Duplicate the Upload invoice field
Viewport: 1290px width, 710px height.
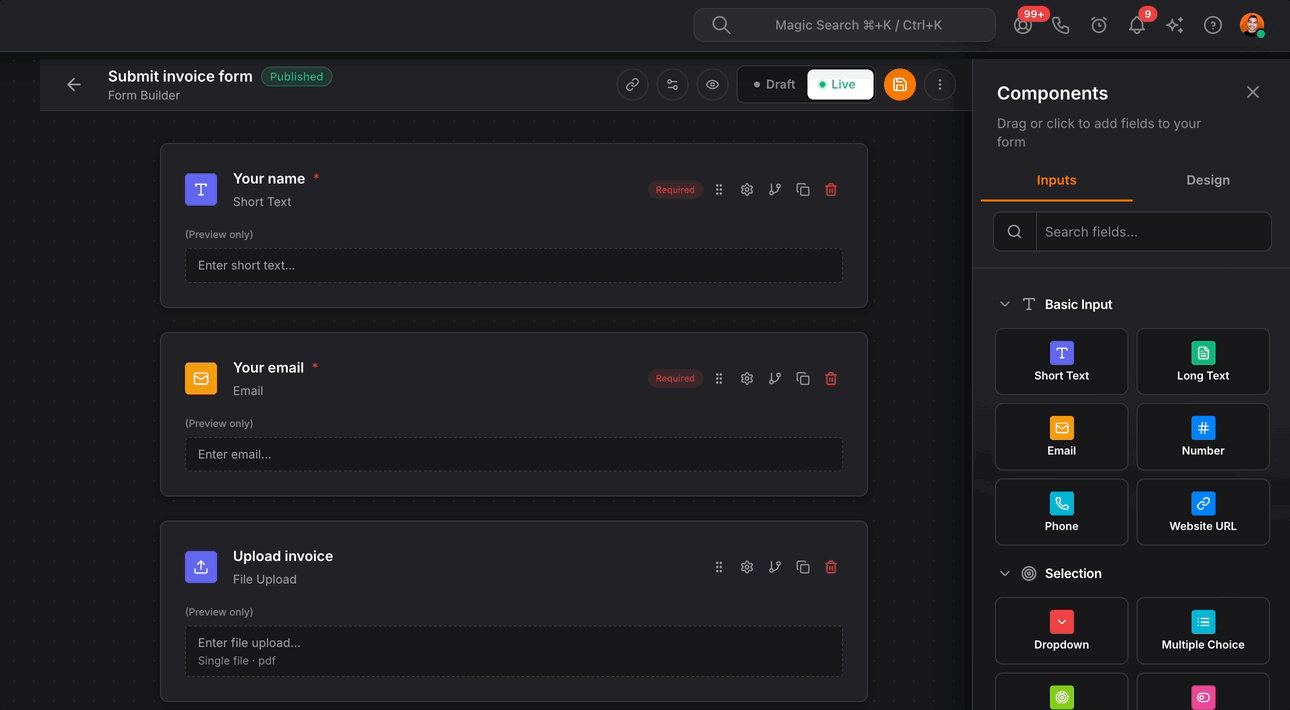pos(802,567)
